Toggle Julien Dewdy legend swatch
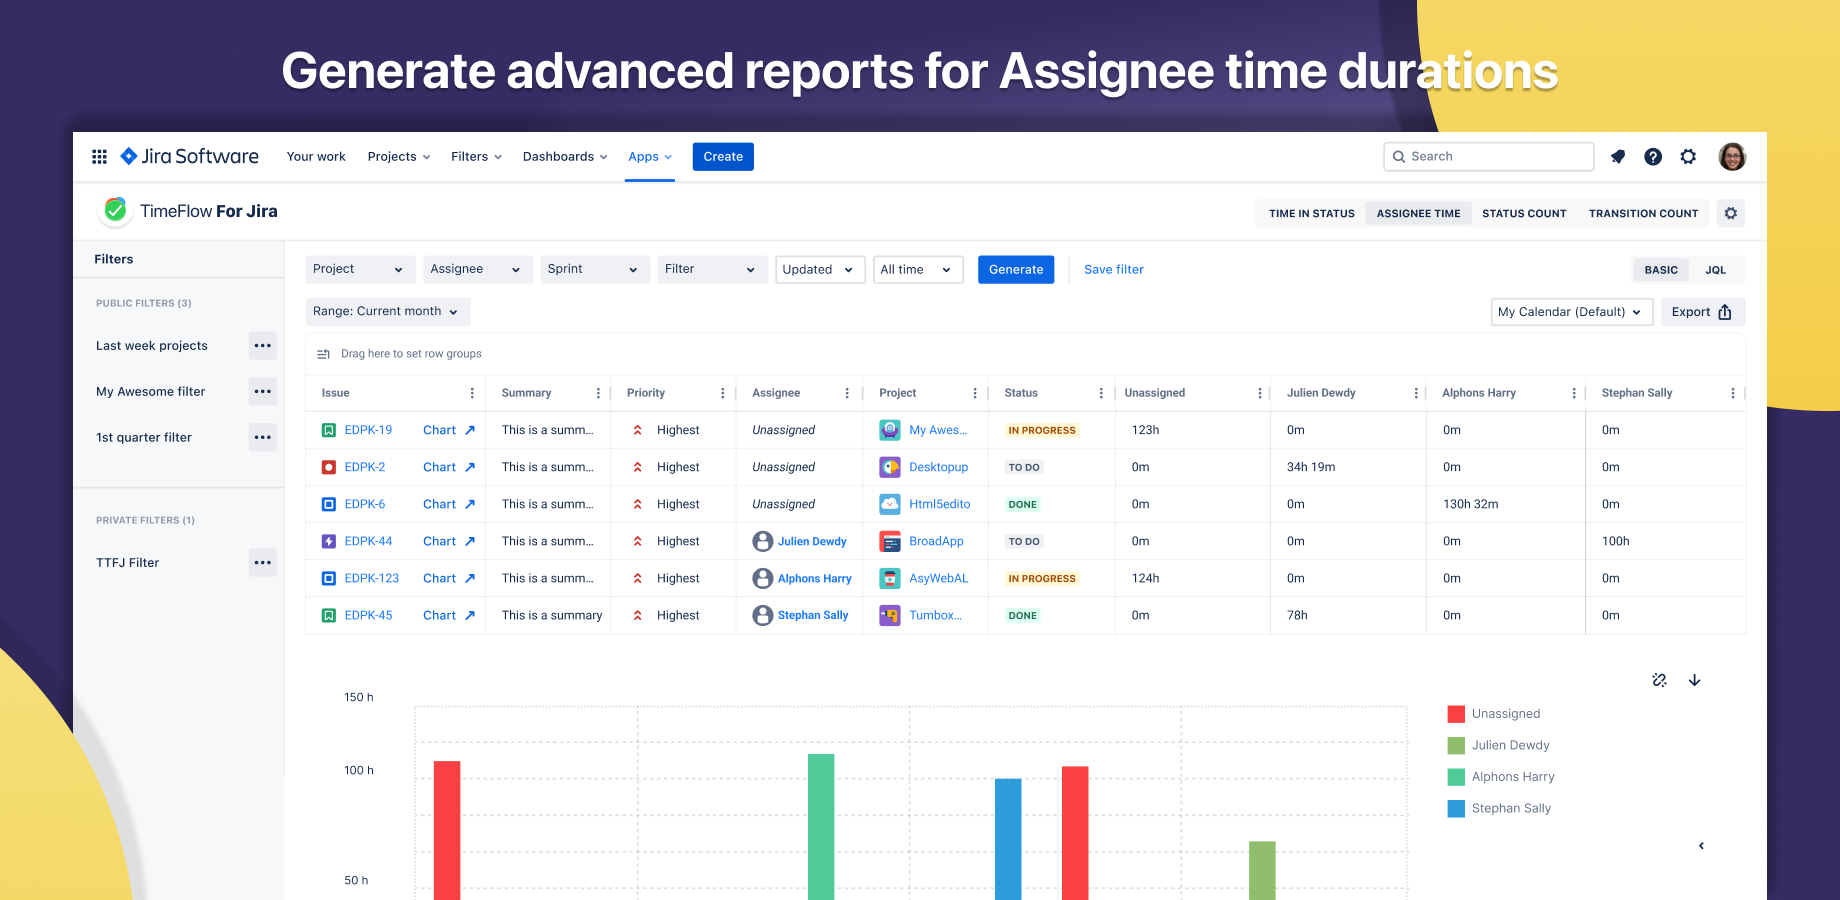 (x=1456, y=746)
